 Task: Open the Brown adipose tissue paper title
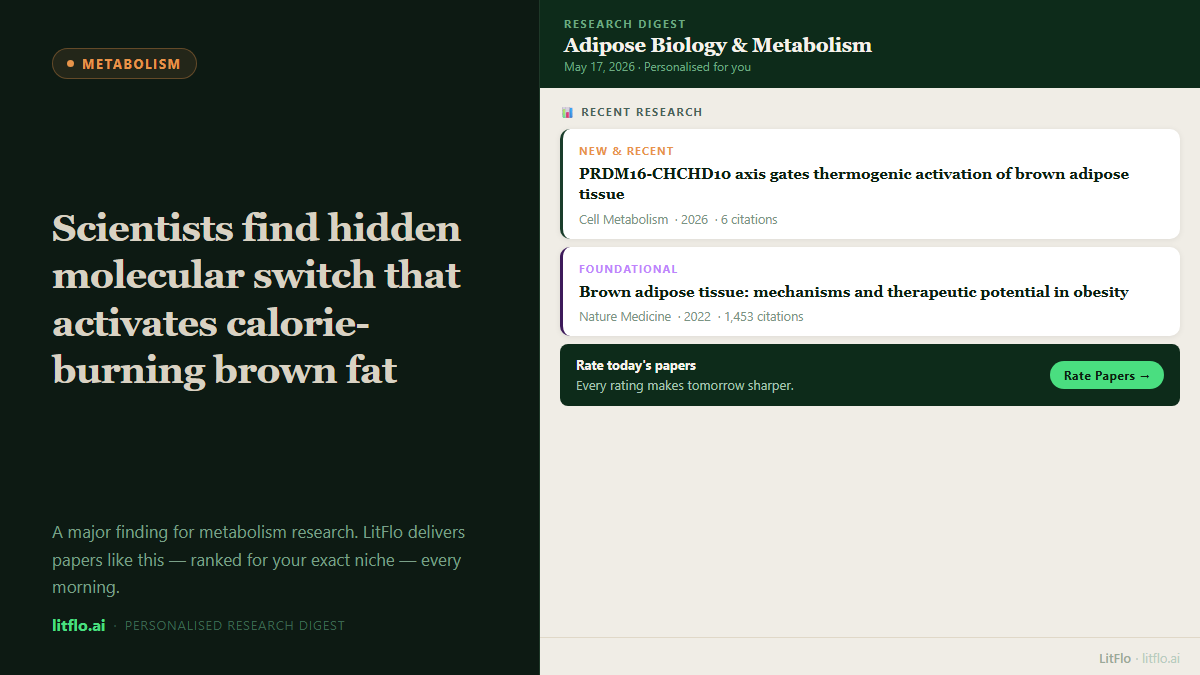853,292
